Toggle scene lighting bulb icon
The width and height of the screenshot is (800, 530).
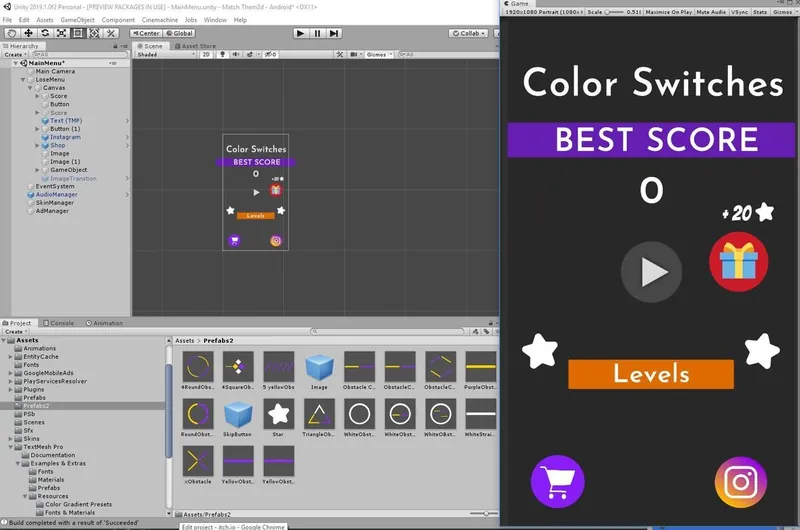point(222,54)
